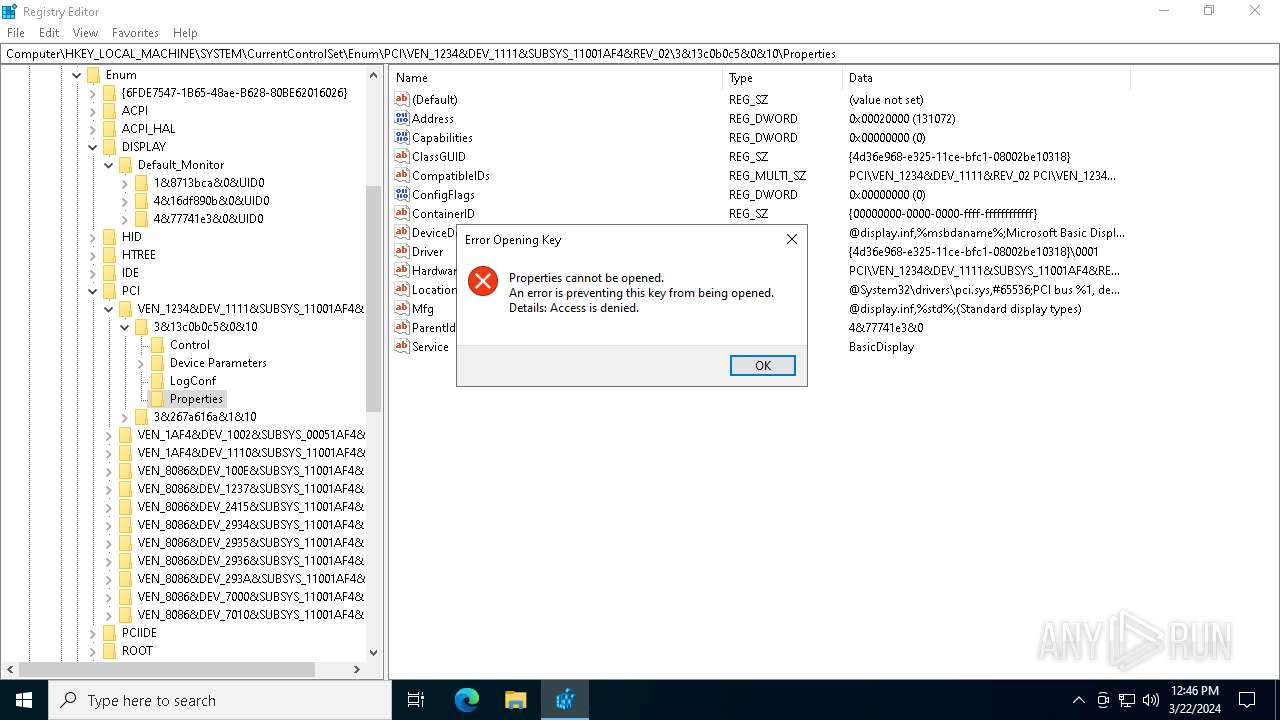Image resolution: width=1280 pixels, height=720 pixels.
Task: Open the Edit menu
Action: [49, 33]
